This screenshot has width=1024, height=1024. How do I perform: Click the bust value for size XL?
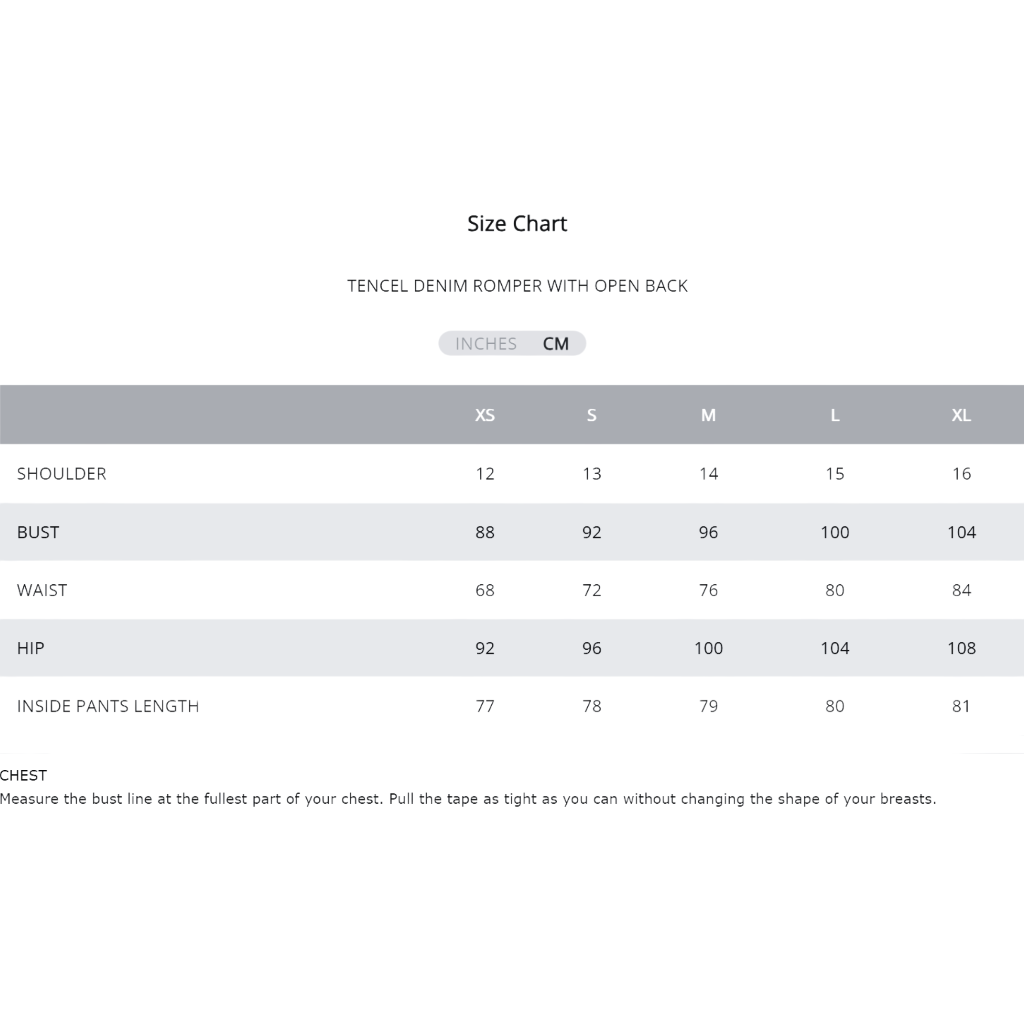(961, 532)
